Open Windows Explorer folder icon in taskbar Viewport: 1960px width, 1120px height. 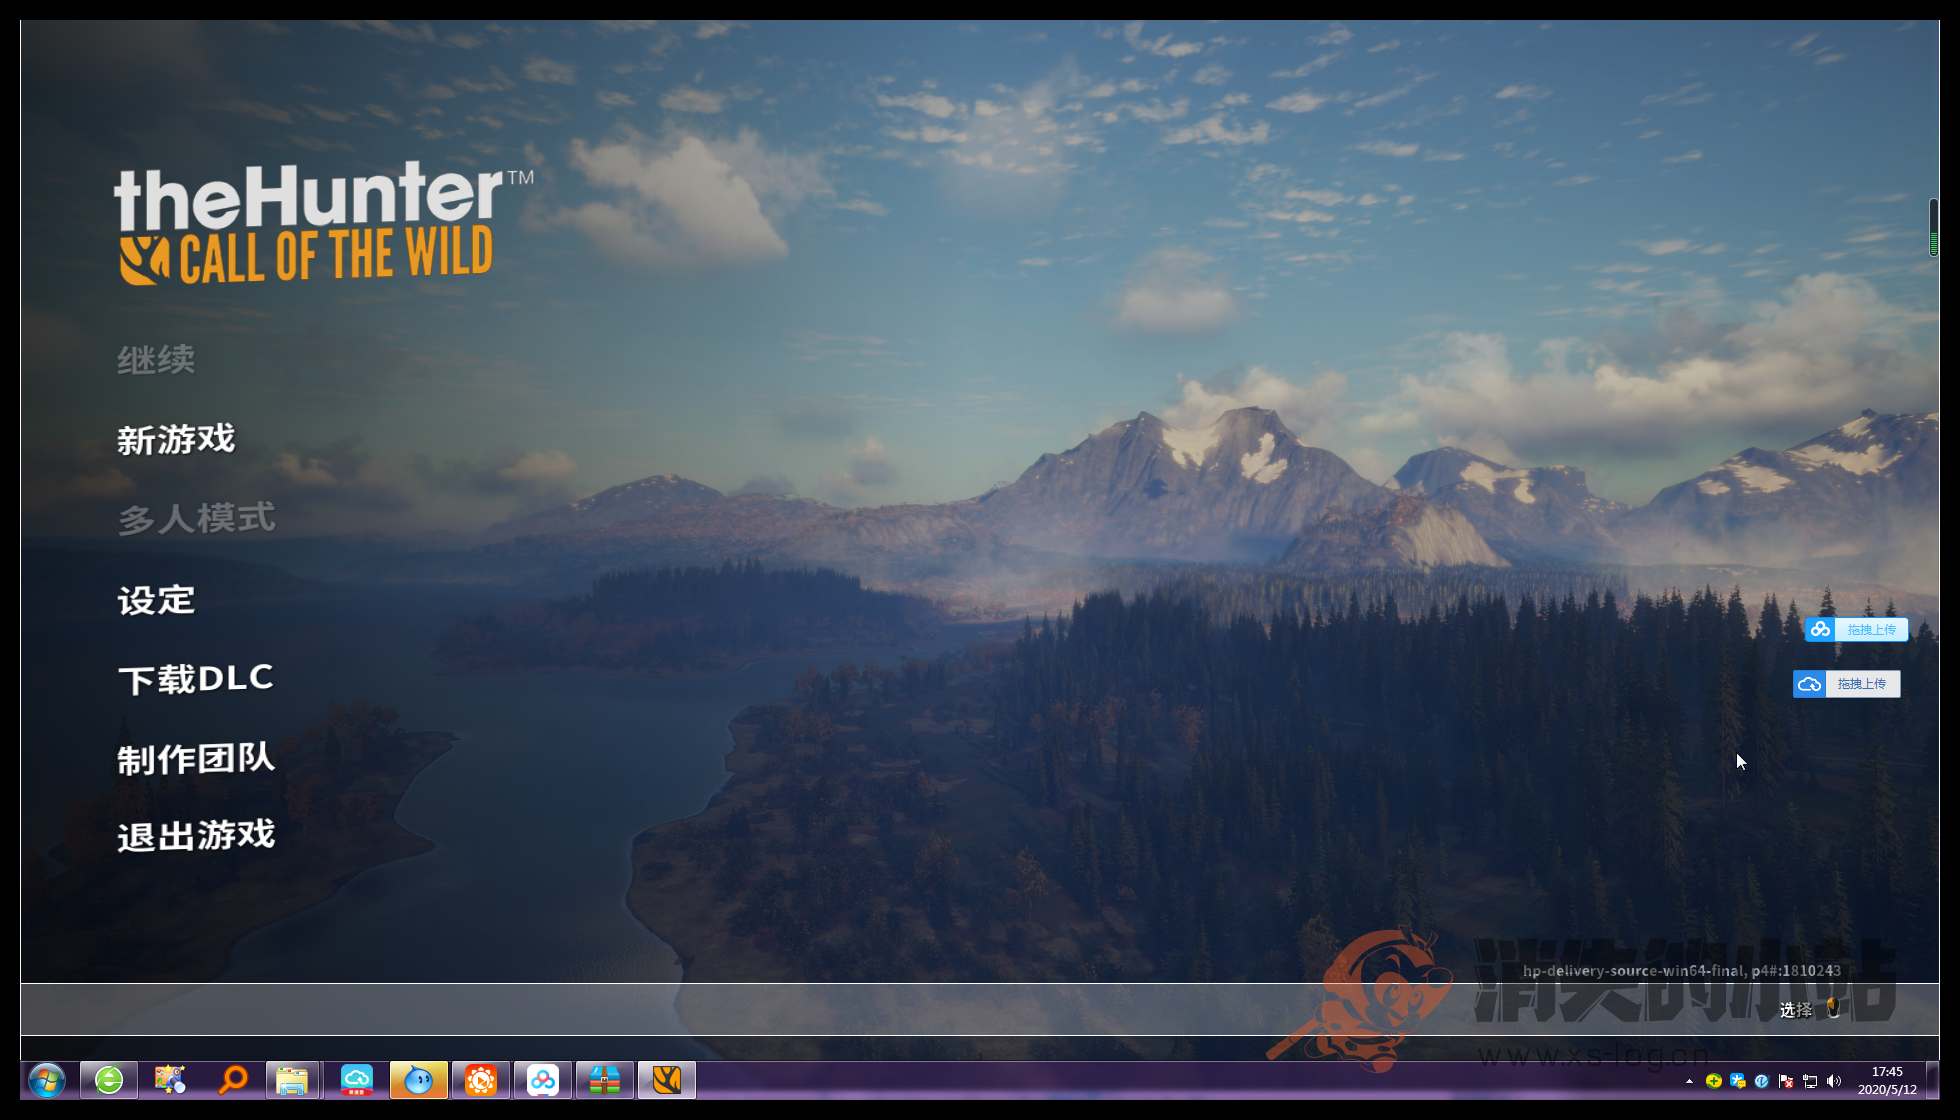[293, 1080]
